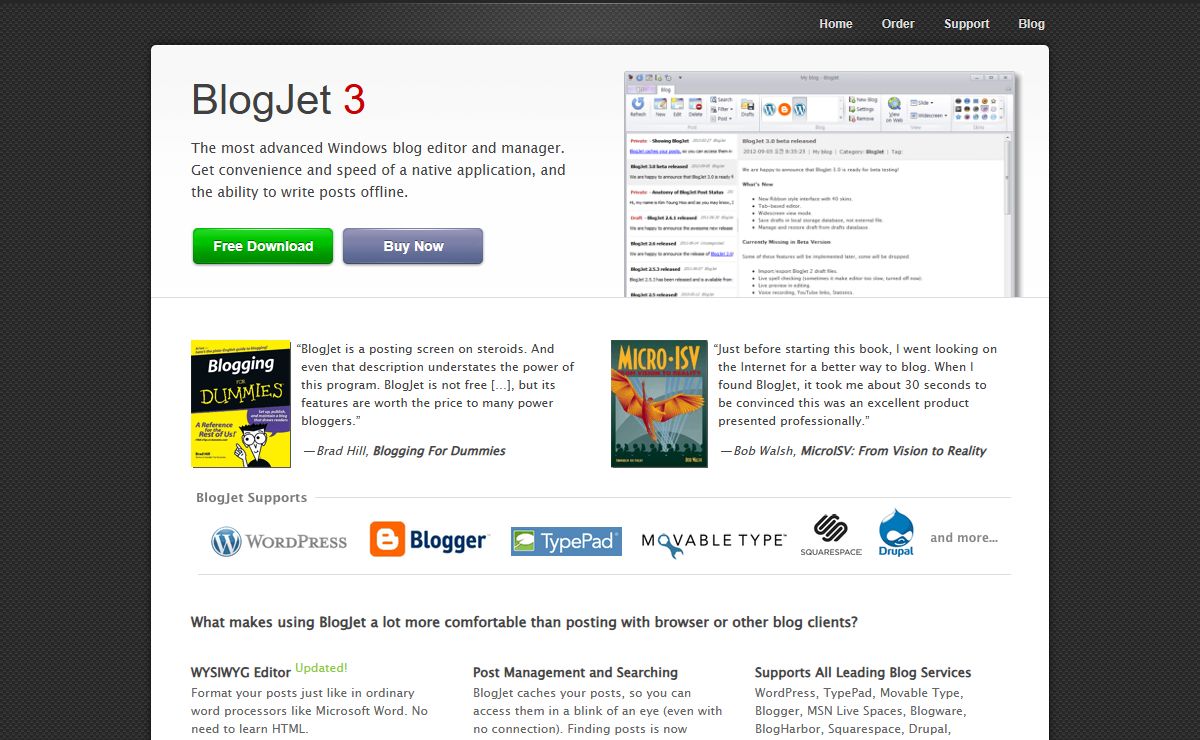Click the TypePad logo
Viewport: 1200px width, 740px height.
(x=566, y=541)
